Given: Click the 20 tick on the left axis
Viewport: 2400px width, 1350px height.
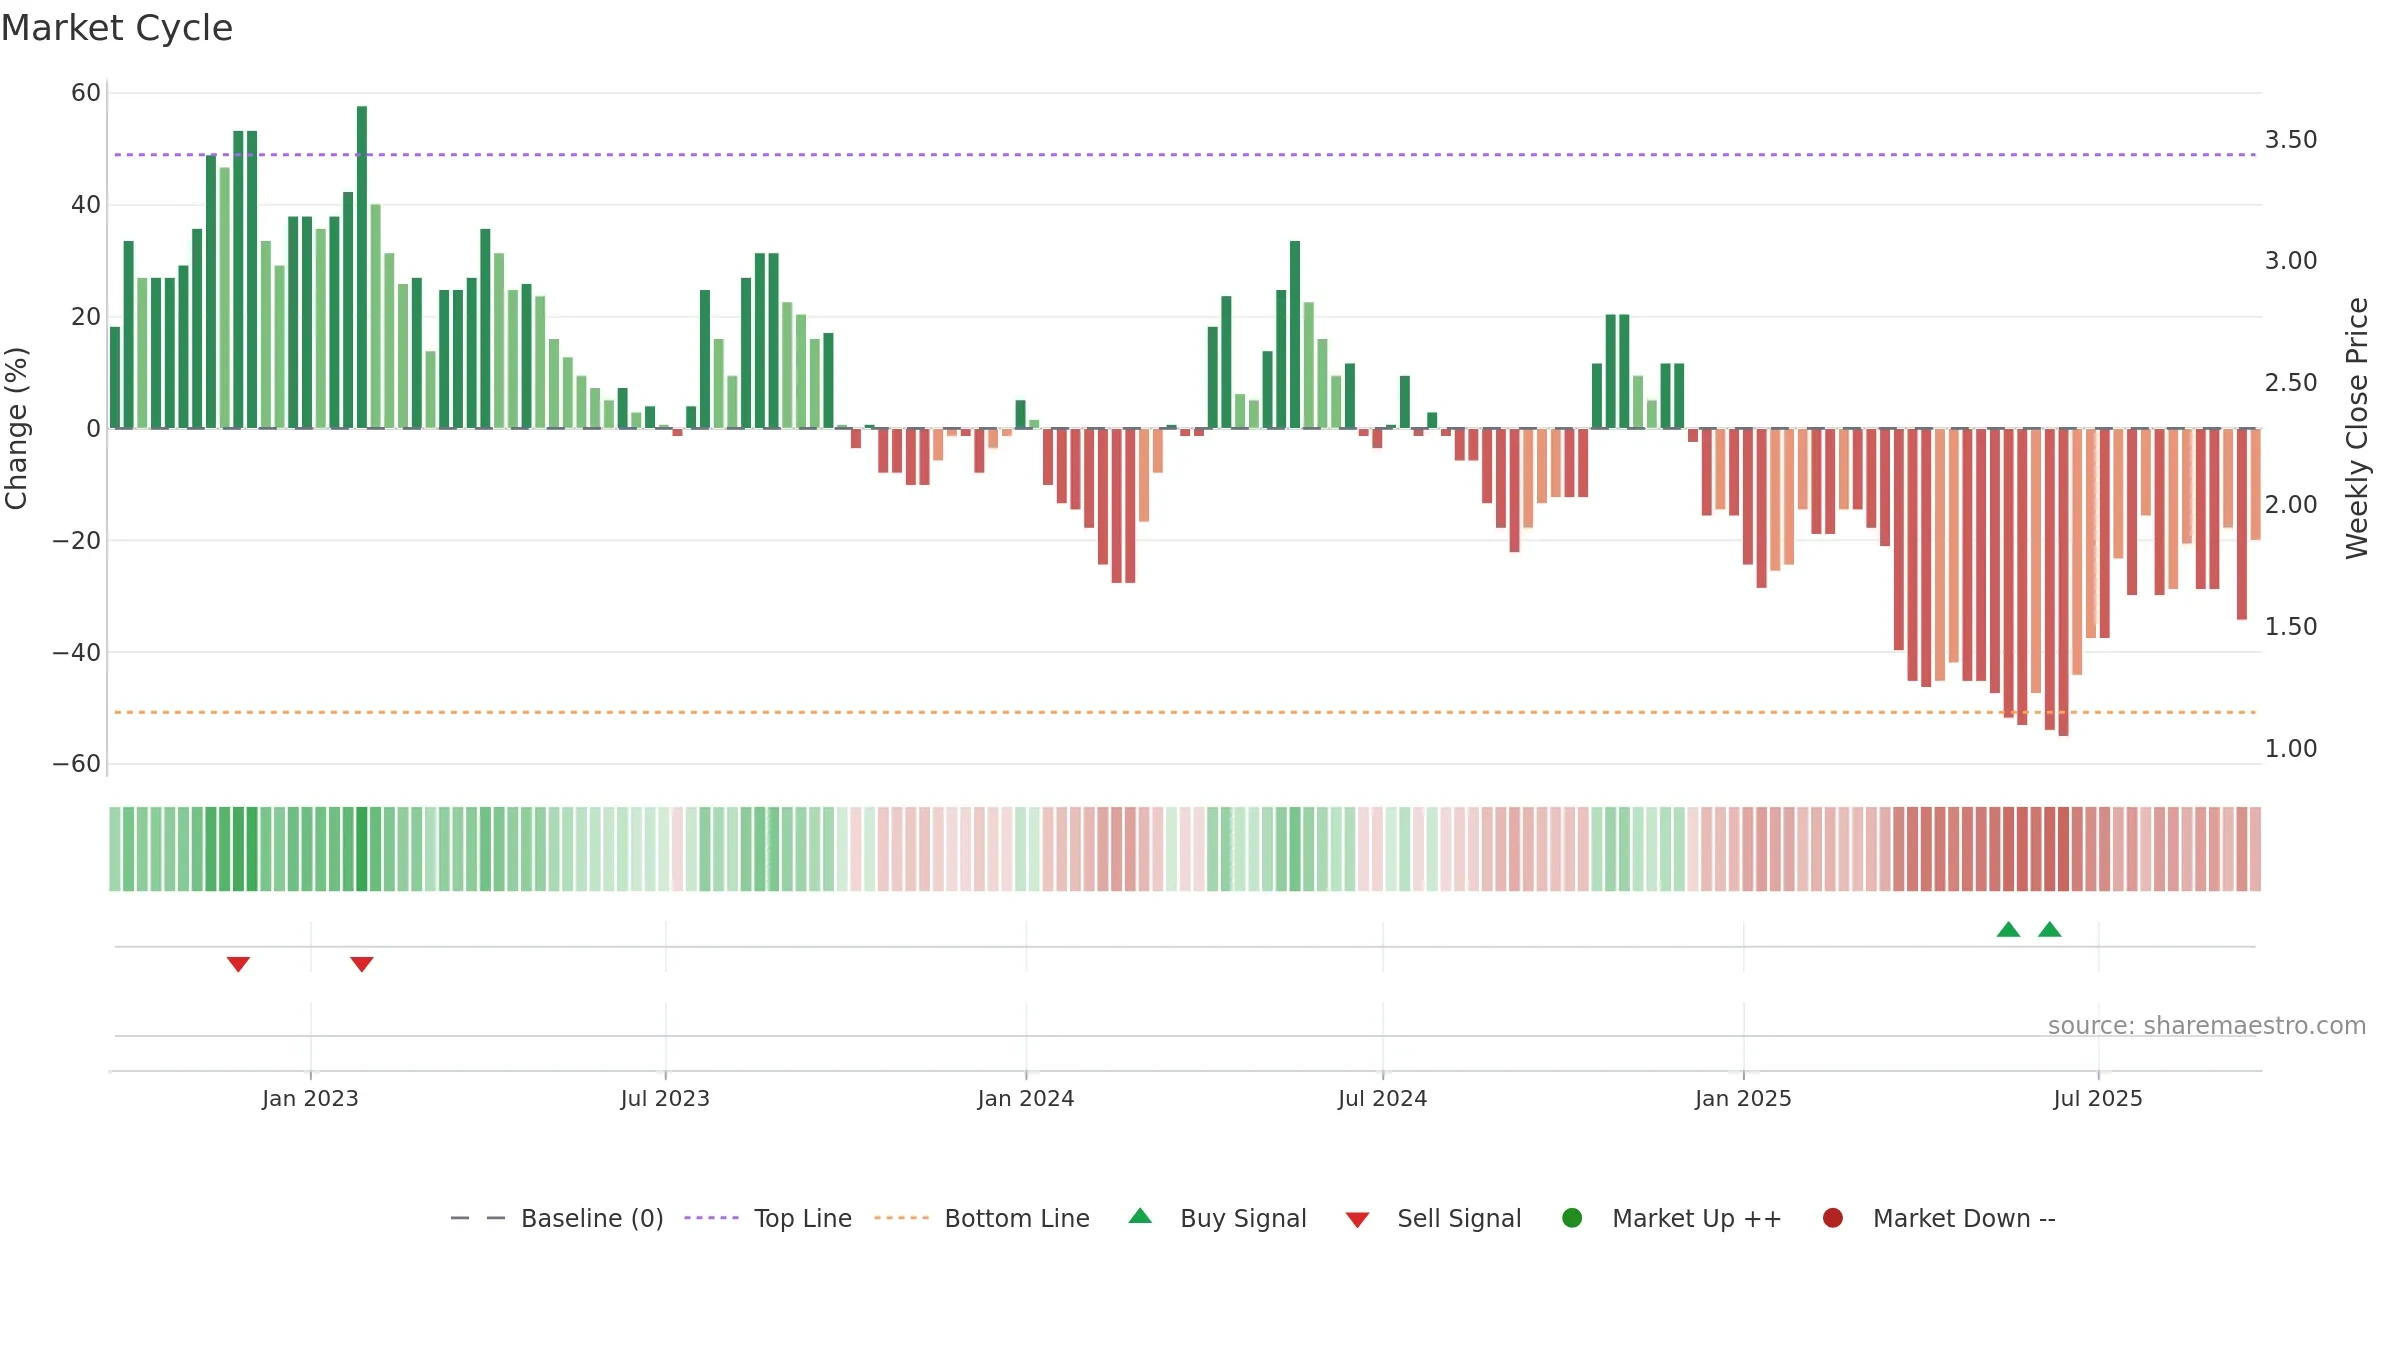Looking at the screenshot, I should click(86, 317).
